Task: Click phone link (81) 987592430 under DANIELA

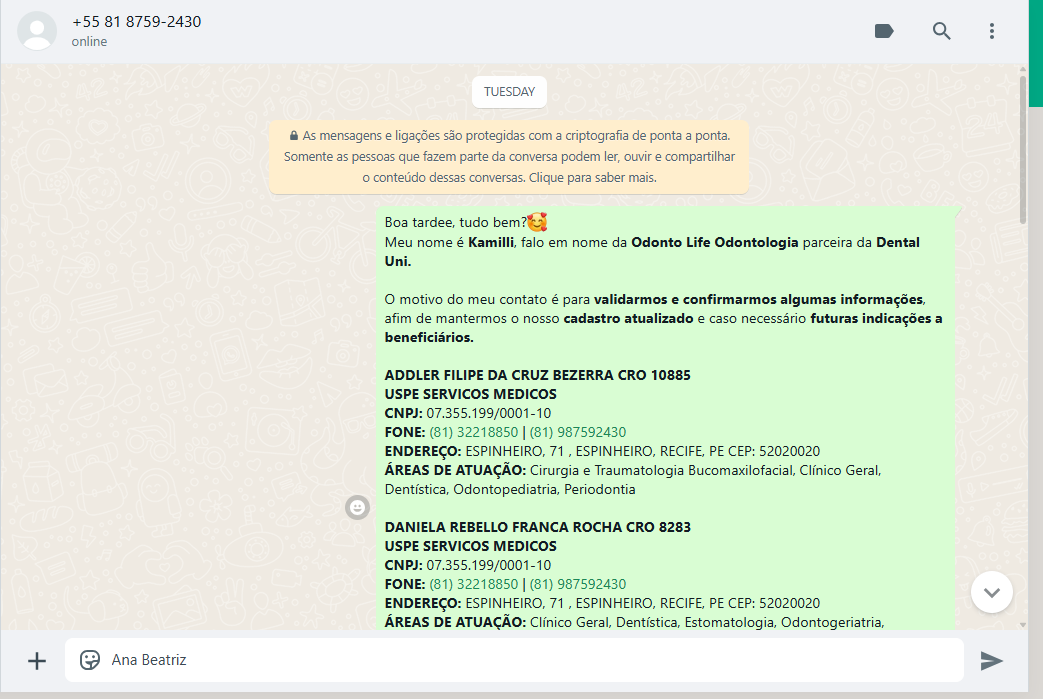Action: pyautogui.click(x=577, y=585)
